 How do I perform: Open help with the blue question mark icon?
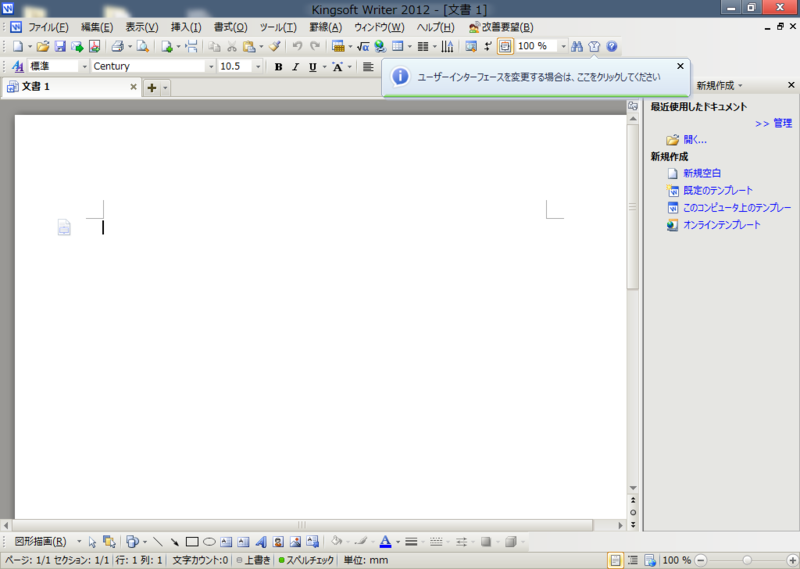(612, 46)
